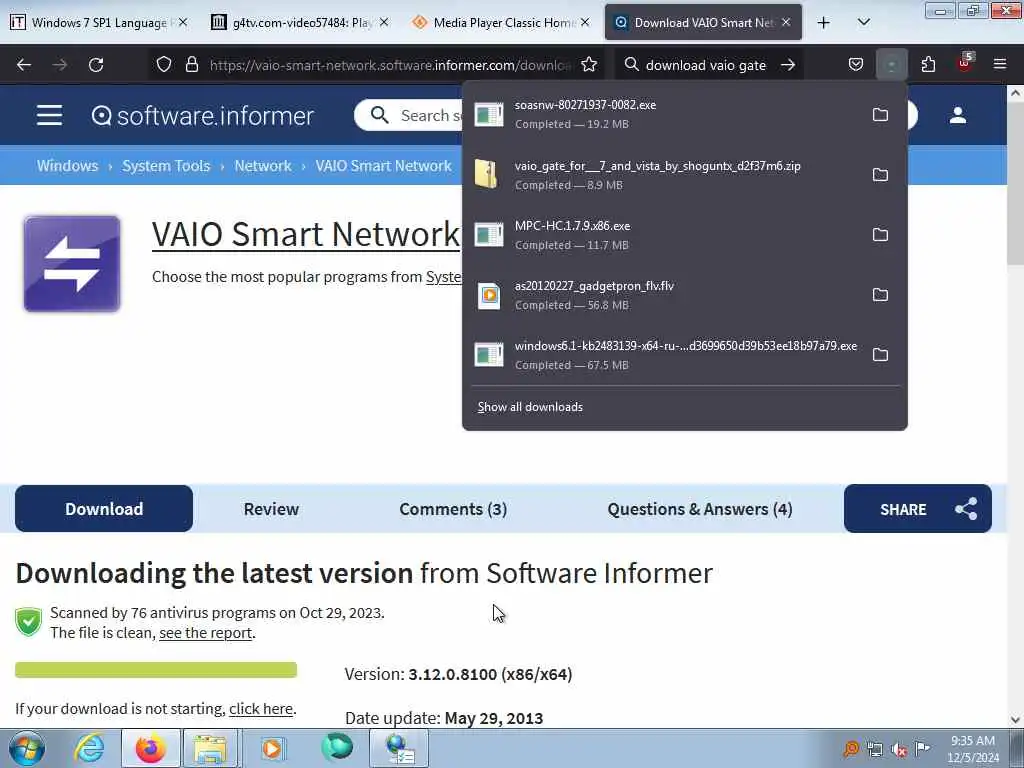Follow the see the report link
The height and width of the screenshot is (768, 1024).
point(206,633)
